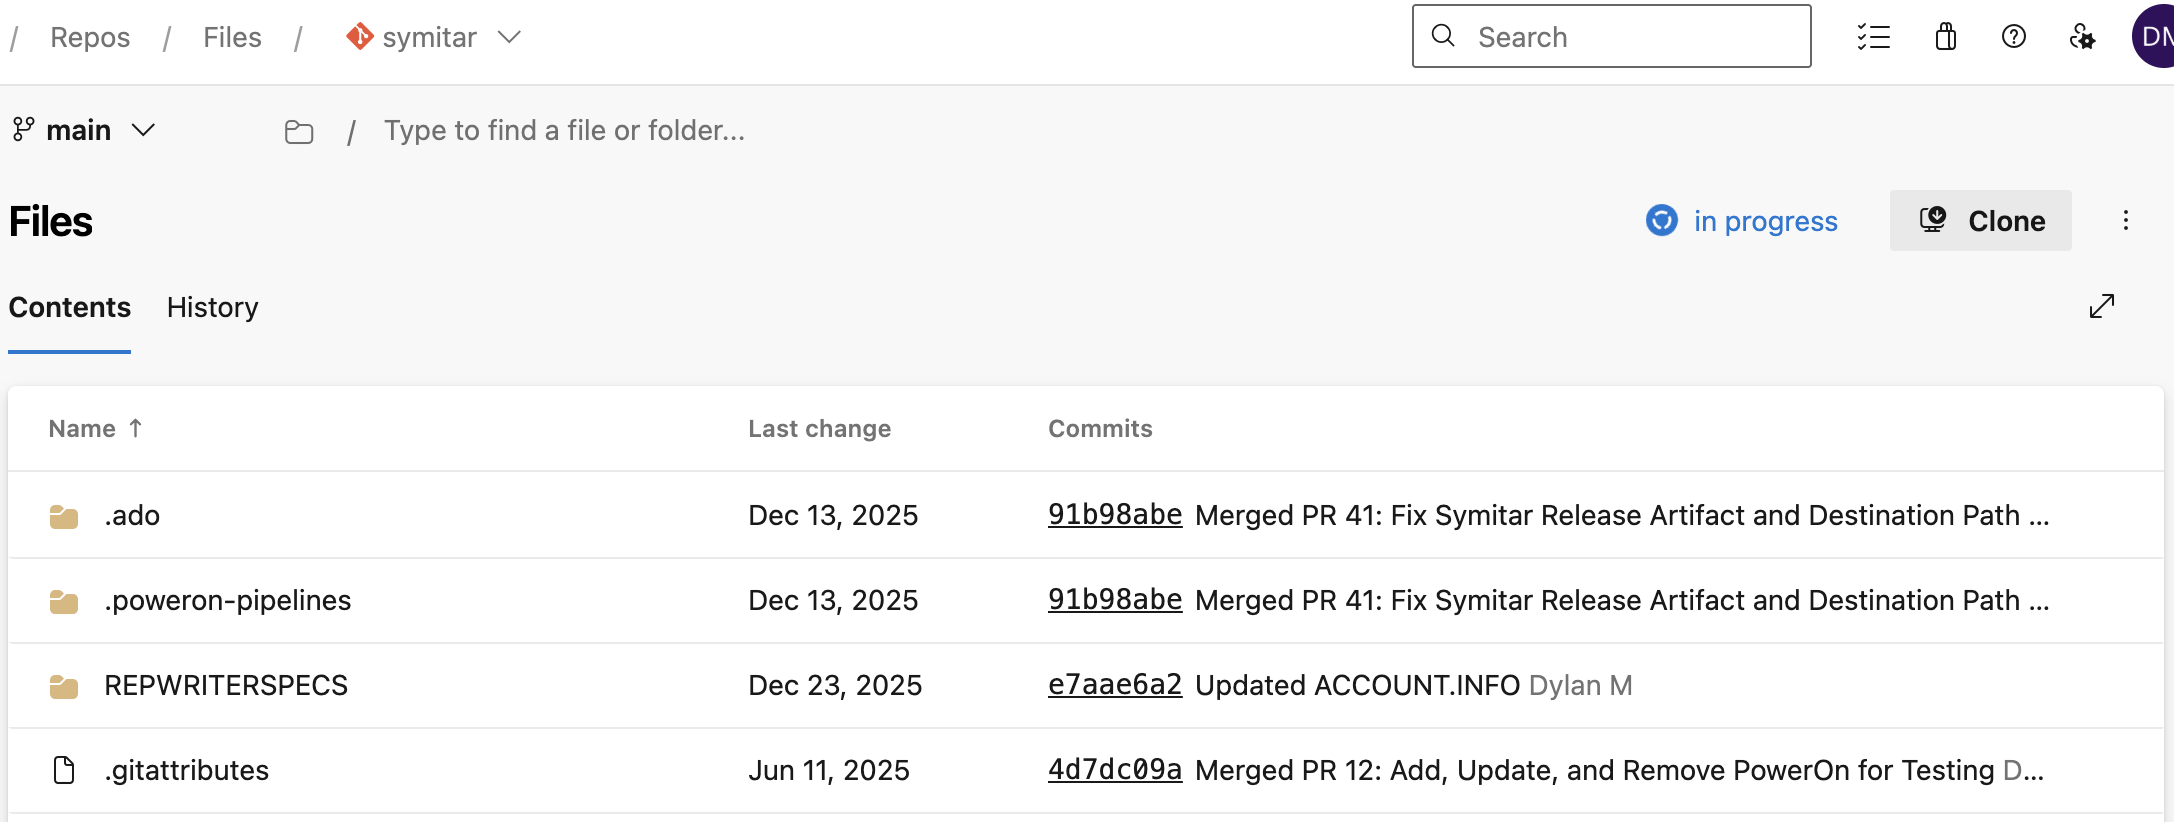Screen dimensions: 2174x822
Task: Open commit 91b98abe in .poweron-pipelines row
Action: pyautogui.click(x=1115, y=600)
